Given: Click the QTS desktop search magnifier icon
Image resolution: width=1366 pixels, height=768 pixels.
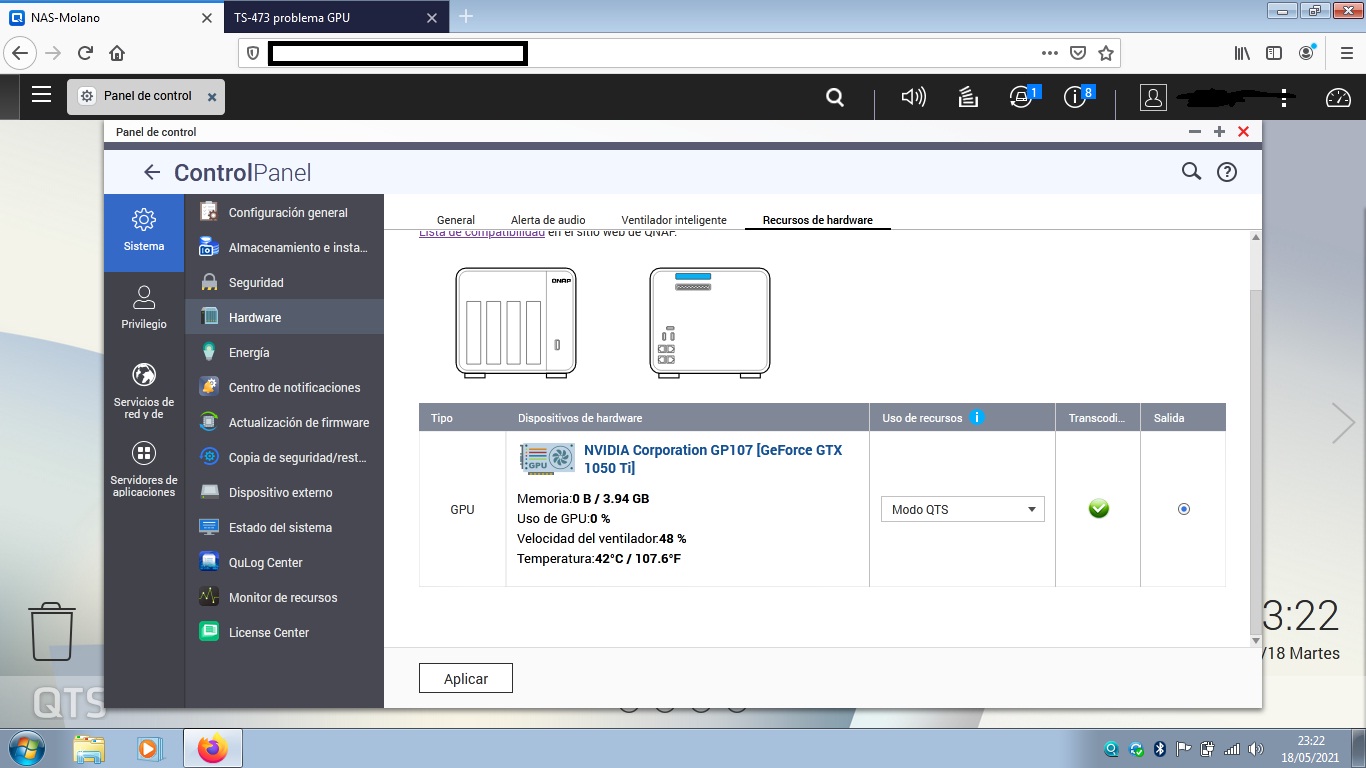Looking at the screenshot, I should coord(835,97).
